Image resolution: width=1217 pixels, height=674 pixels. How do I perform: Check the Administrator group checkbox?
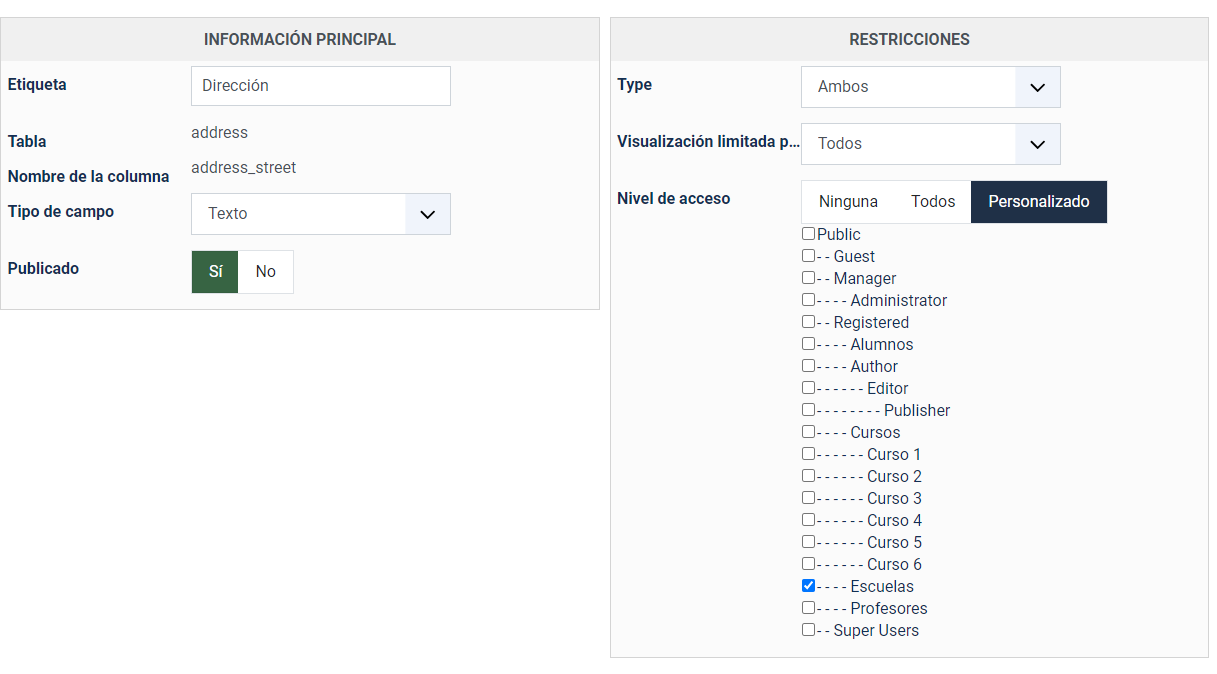pos(808,300)
